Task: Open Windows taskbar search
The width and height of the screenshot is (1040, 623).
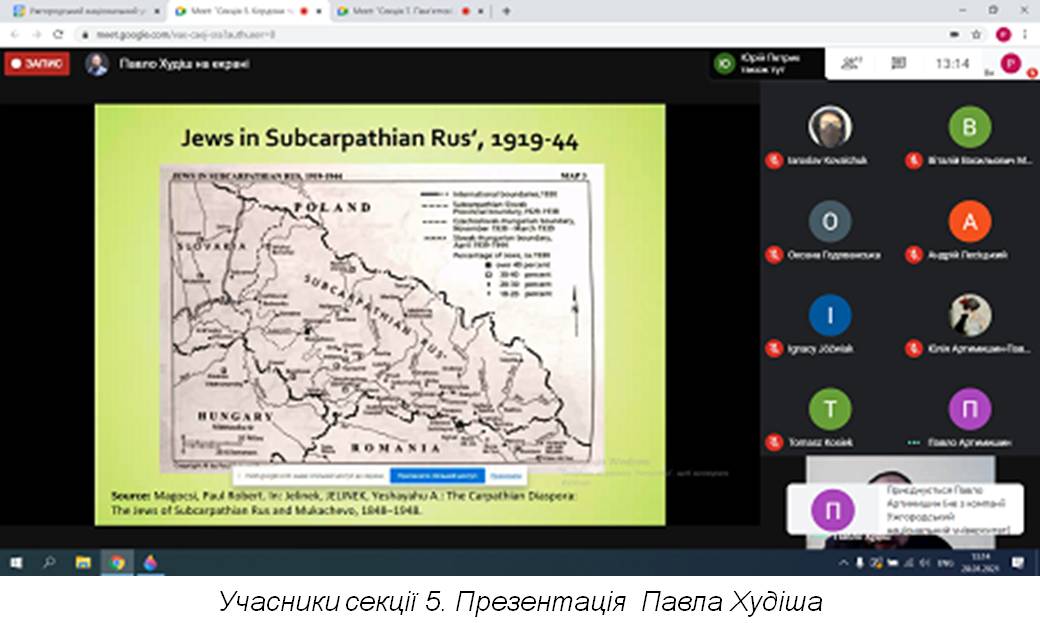Action: click(49, 563)
